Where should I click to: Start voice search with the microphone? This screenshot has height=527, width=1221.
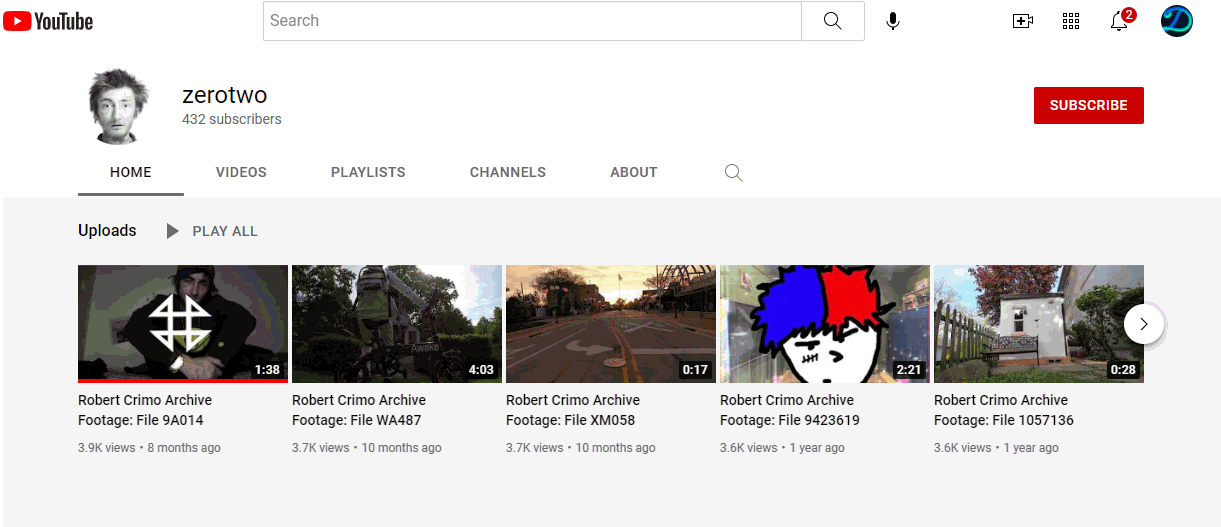(x=893, y=21)
